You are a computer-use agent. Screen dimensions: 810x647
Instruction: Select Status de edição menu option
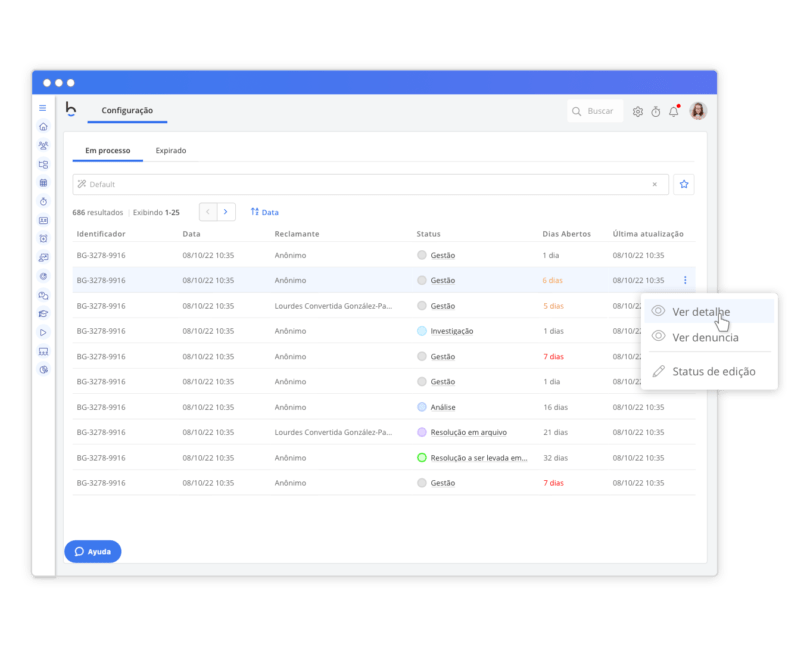coord(713,372)
